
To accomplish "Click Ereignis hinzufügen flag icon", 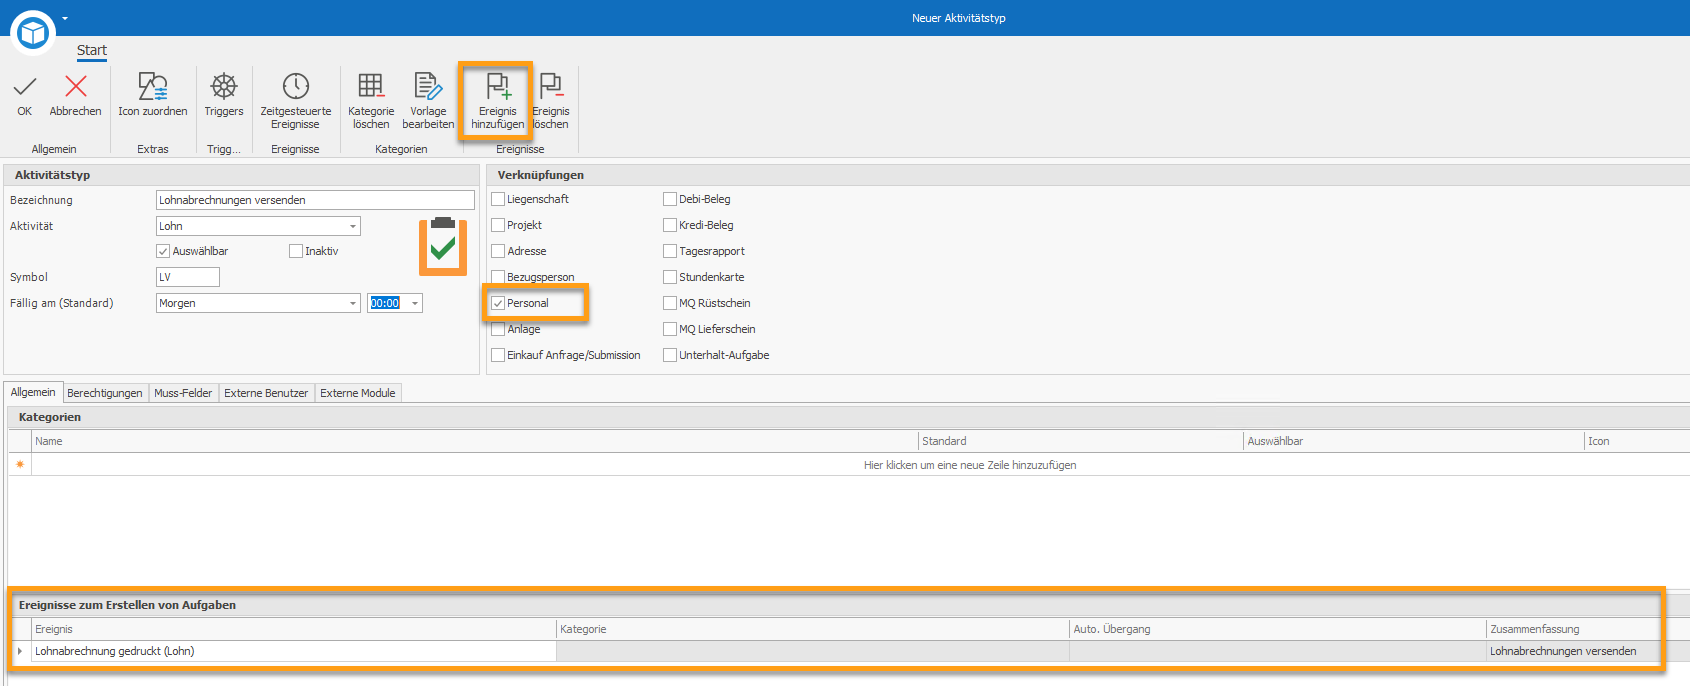I will tap(497, 87).
